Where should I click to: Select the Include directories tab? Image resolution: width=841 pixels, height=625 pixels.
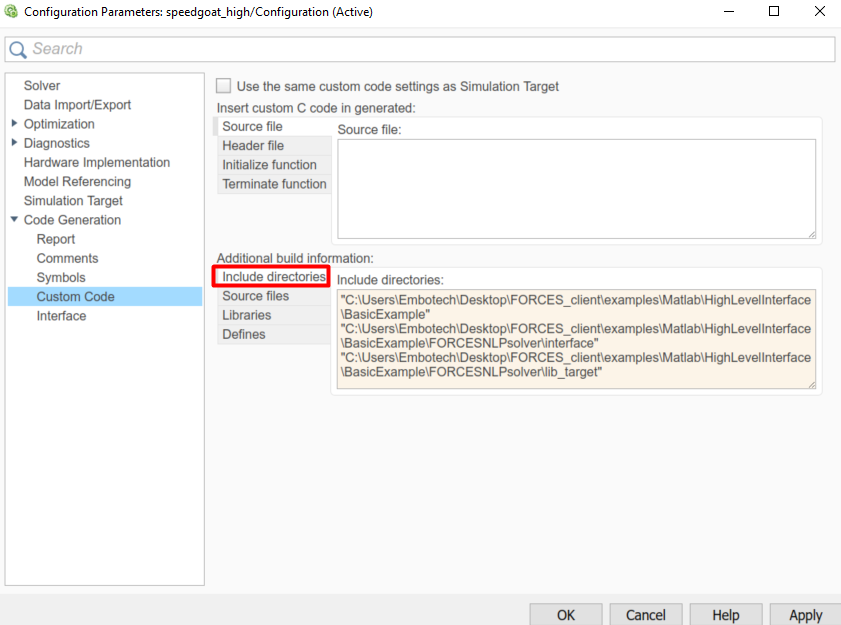point(274,277)
